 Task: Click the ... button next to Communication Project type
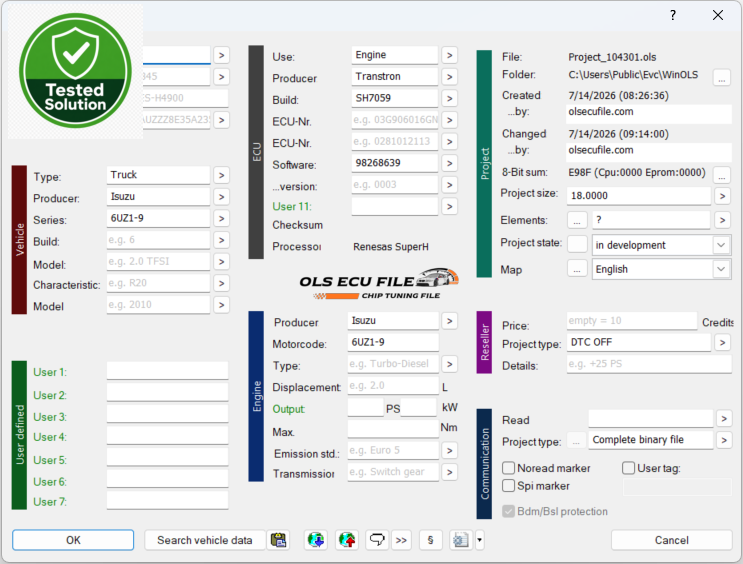click(x=576, y=440)
